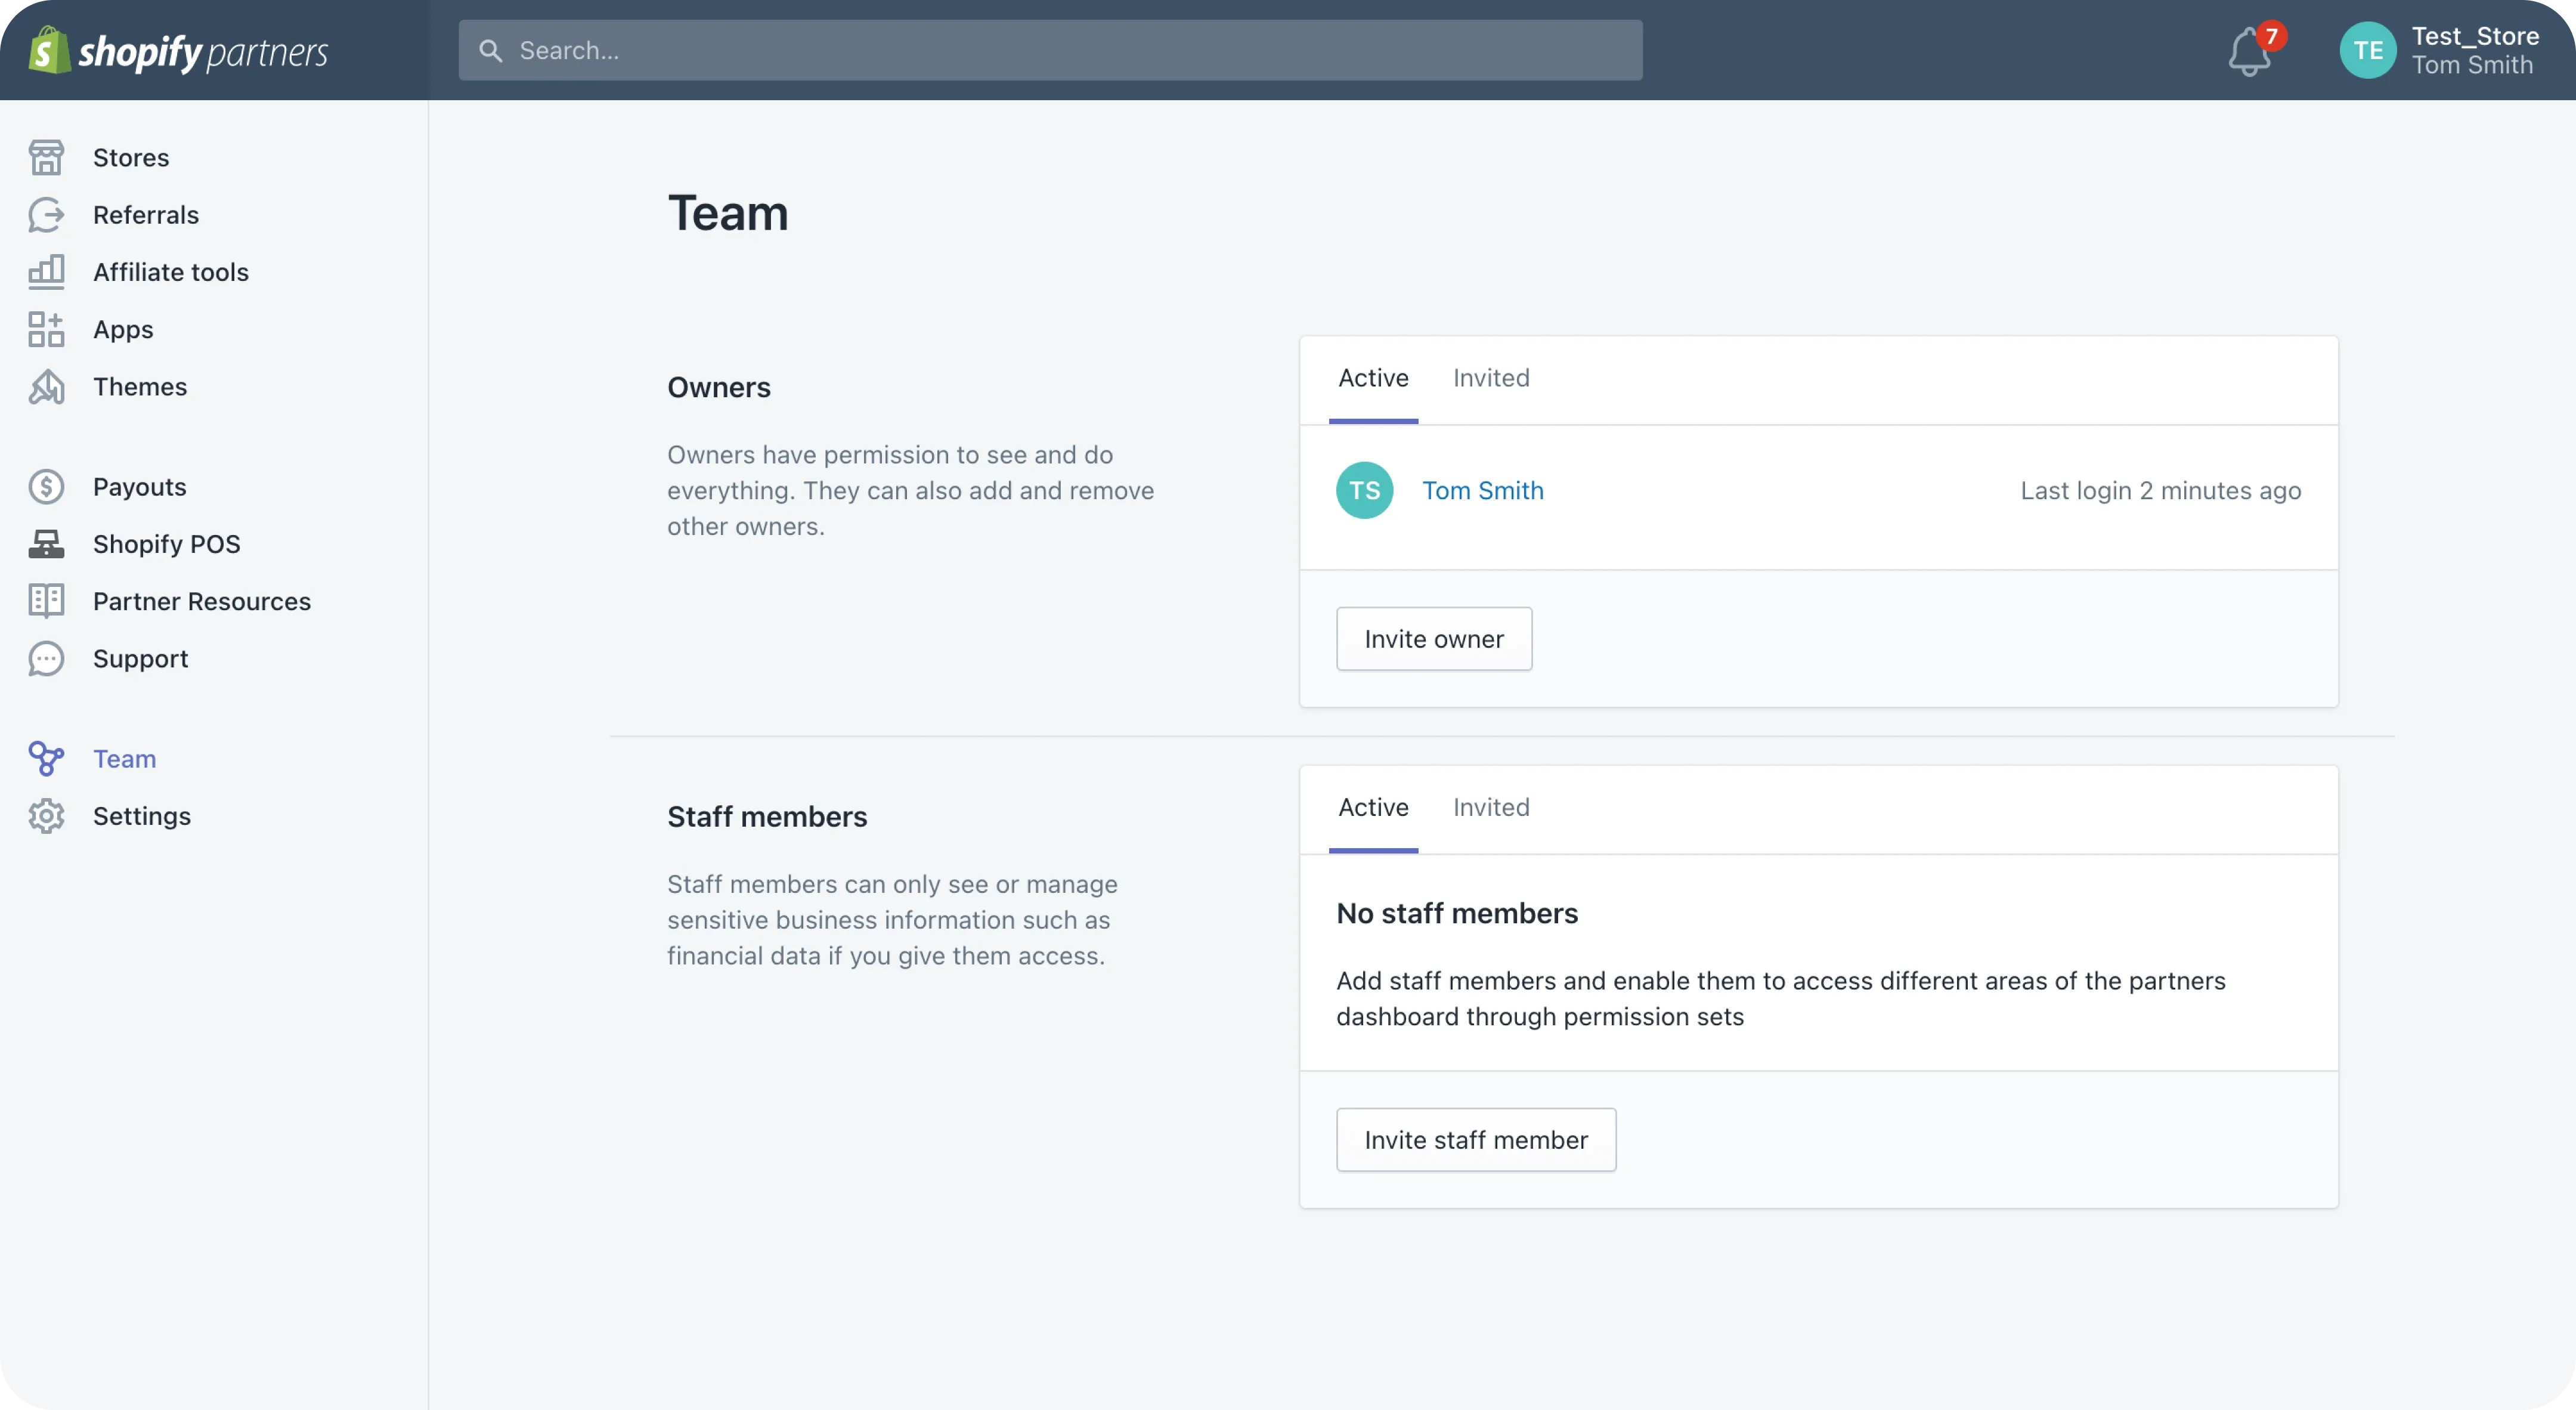Click the Invite owner button
Viewport: 2576px width, 1410px height.
tap(1433, 639)
